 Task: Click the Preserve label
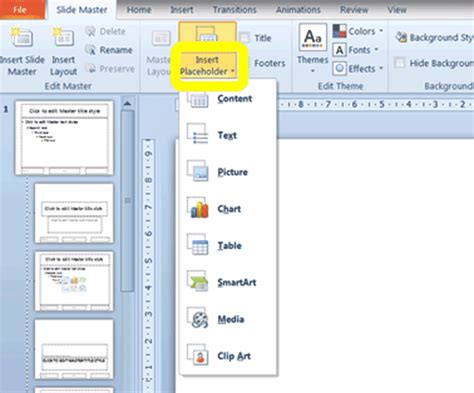(x=117, y=69)
